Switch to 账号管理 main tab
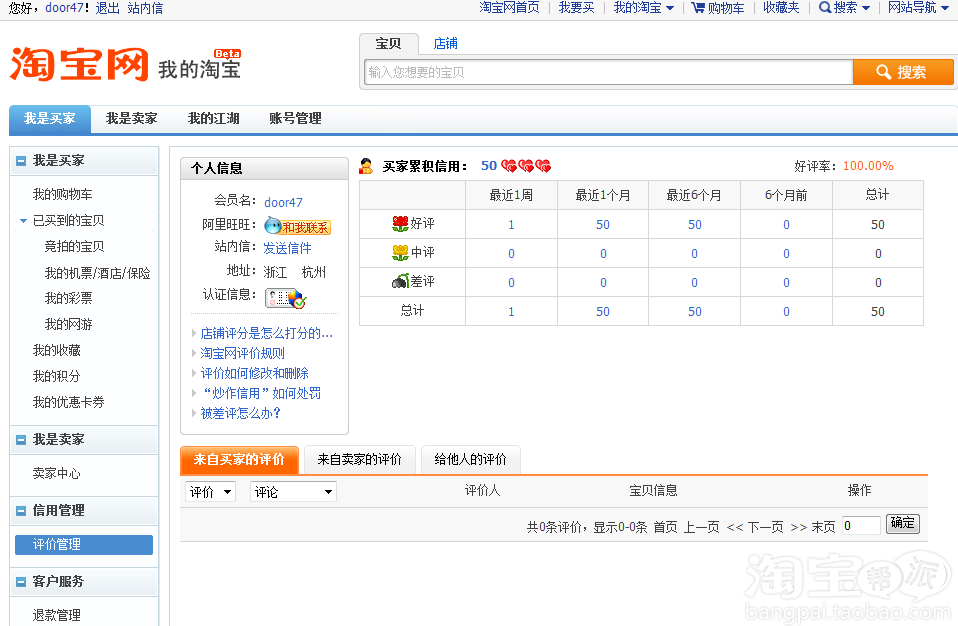Image resolution: width=958 pixels, height=626 pixels. pyautogui.click(x=295, y=118)
